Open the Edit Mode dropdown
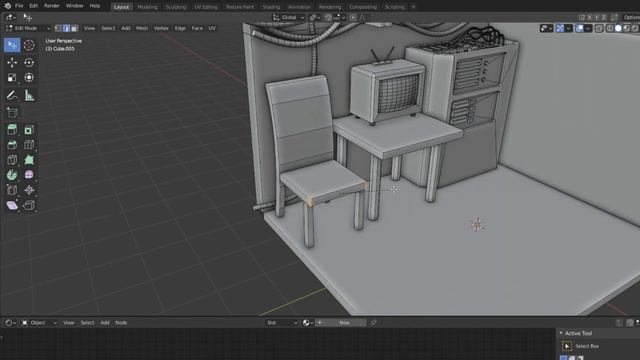This screenshot has height=360, width=640. pos(28,28)
